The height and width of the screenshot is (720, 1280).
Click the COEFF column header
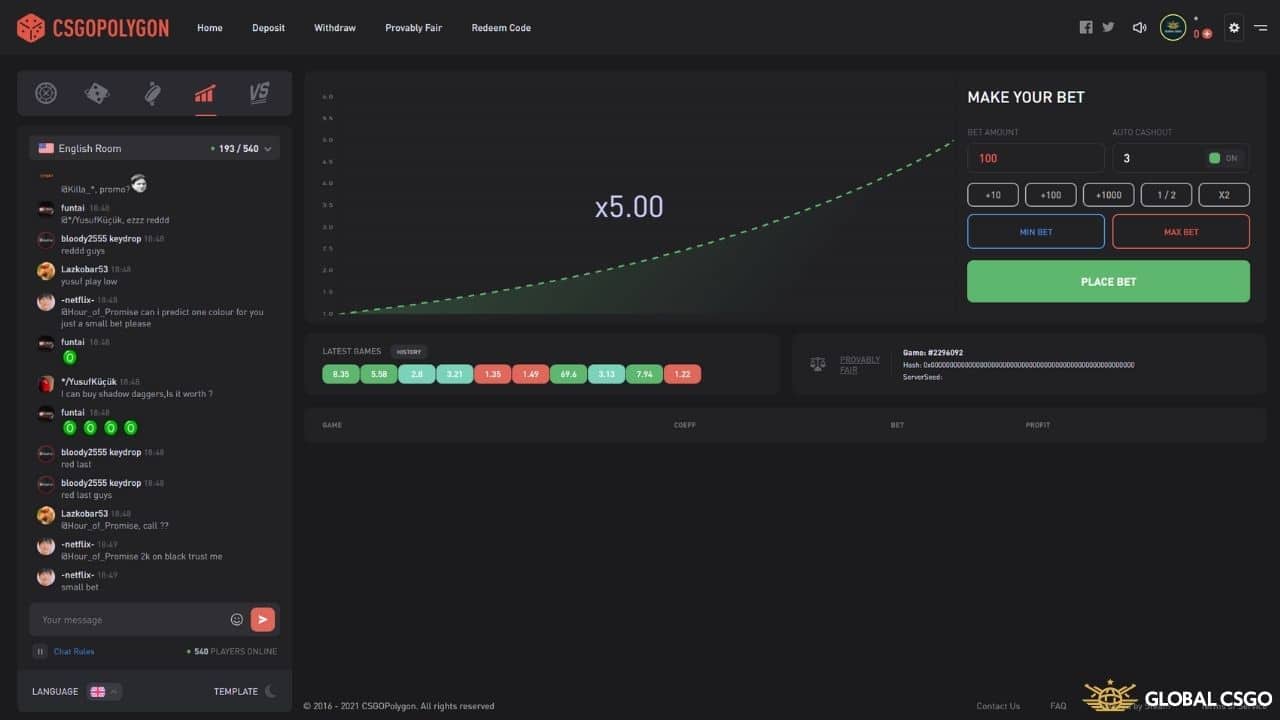point(685,425)
